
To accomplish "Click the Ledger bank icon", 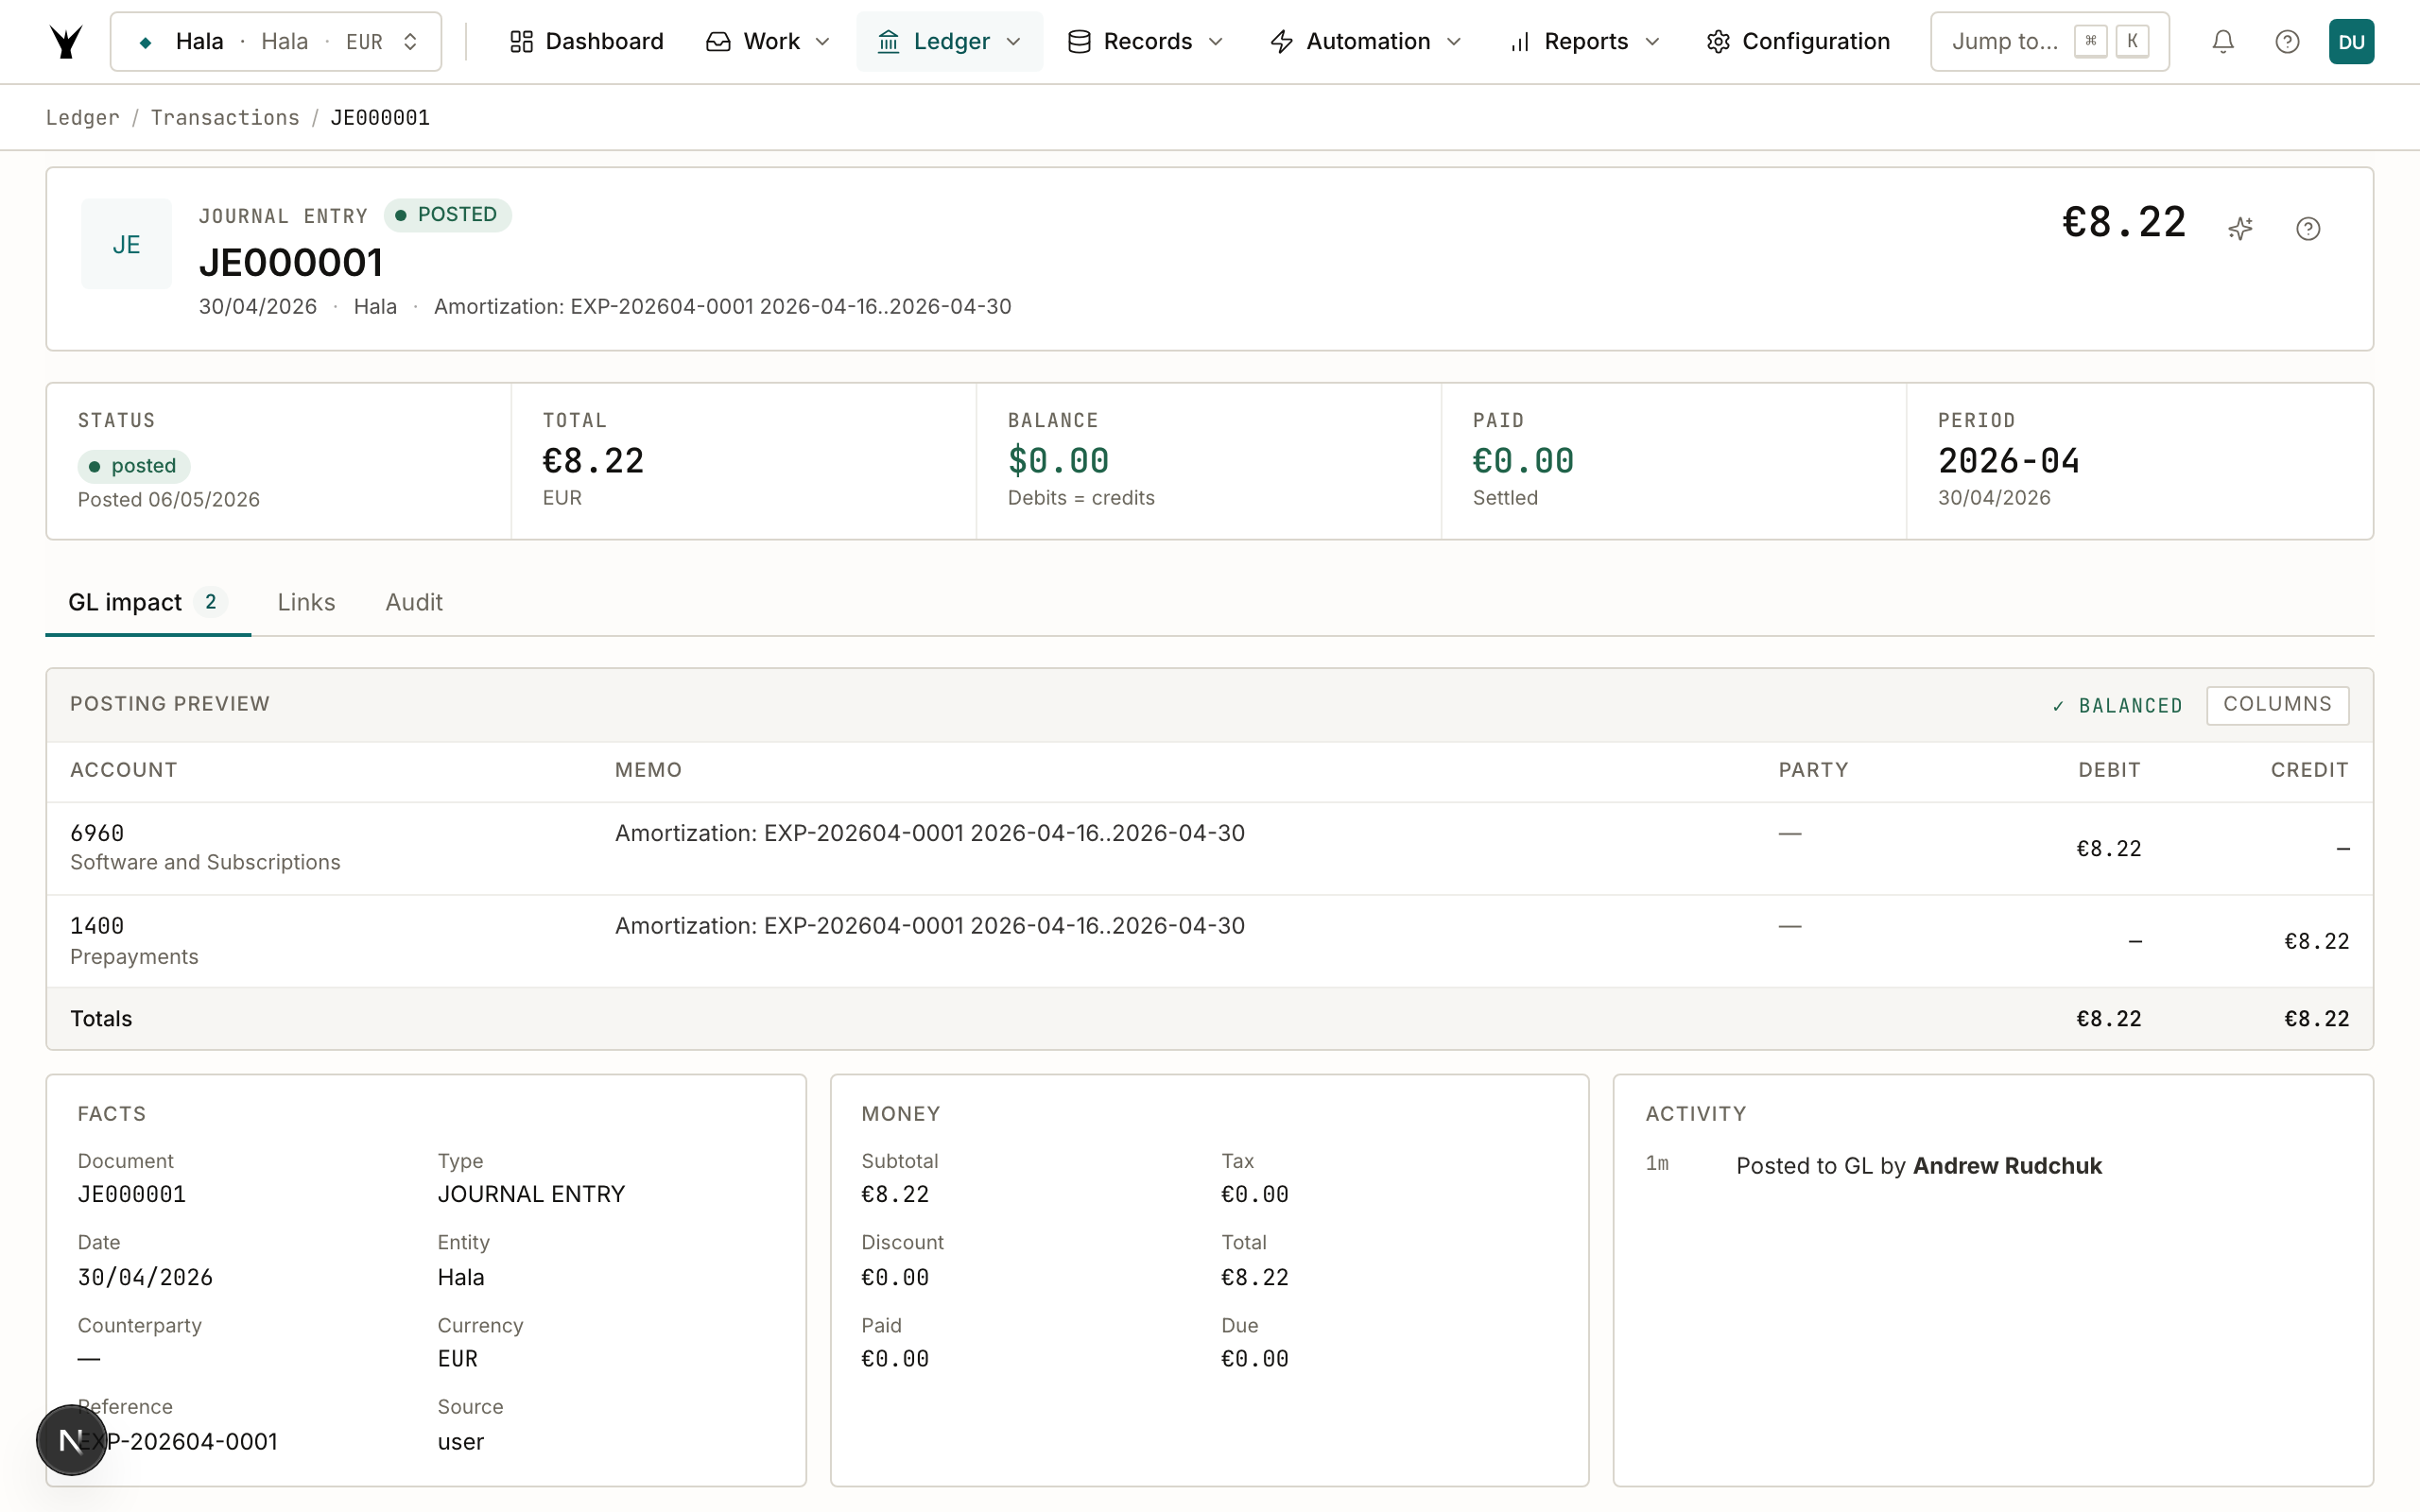I will (888, 41).
